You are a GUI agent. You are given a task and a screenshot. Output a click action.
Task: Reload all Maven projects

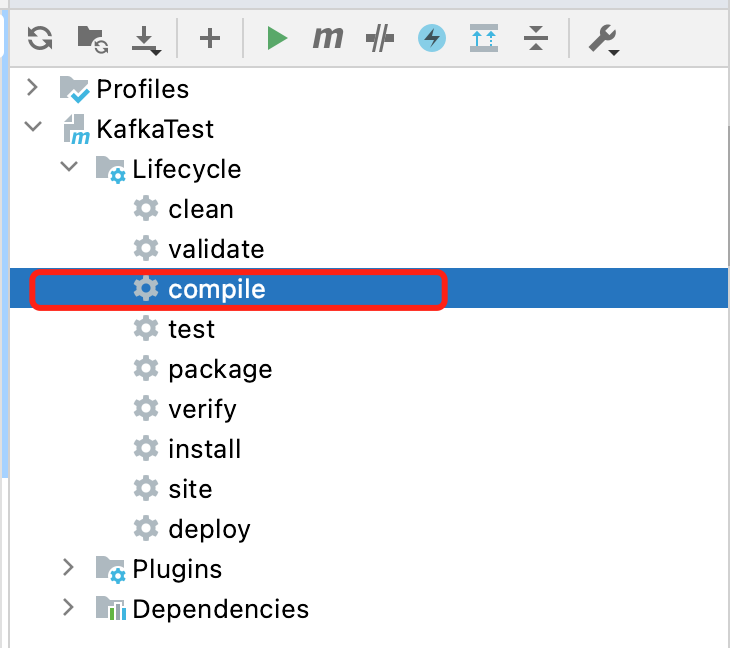point(40,38)
